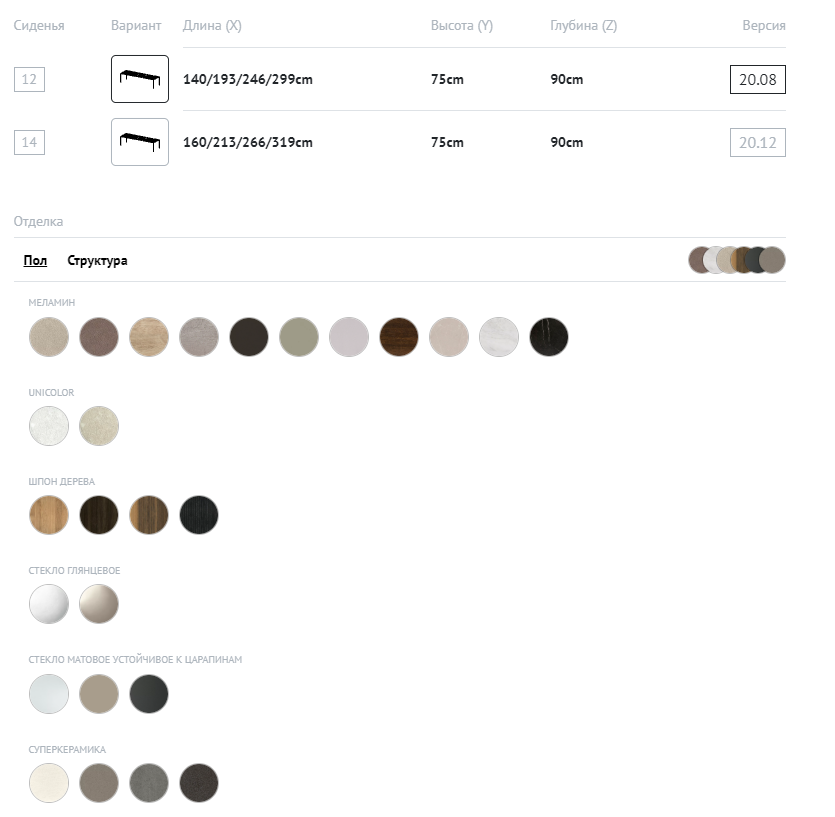This screenshot has height=817, width=835.
Task: Switch to the Пол tab
Action: [x=35, y=261]
